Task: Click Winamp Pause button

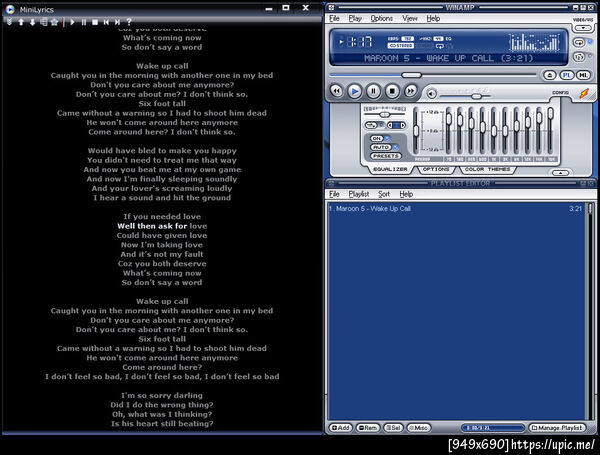Action: point(373,91)
